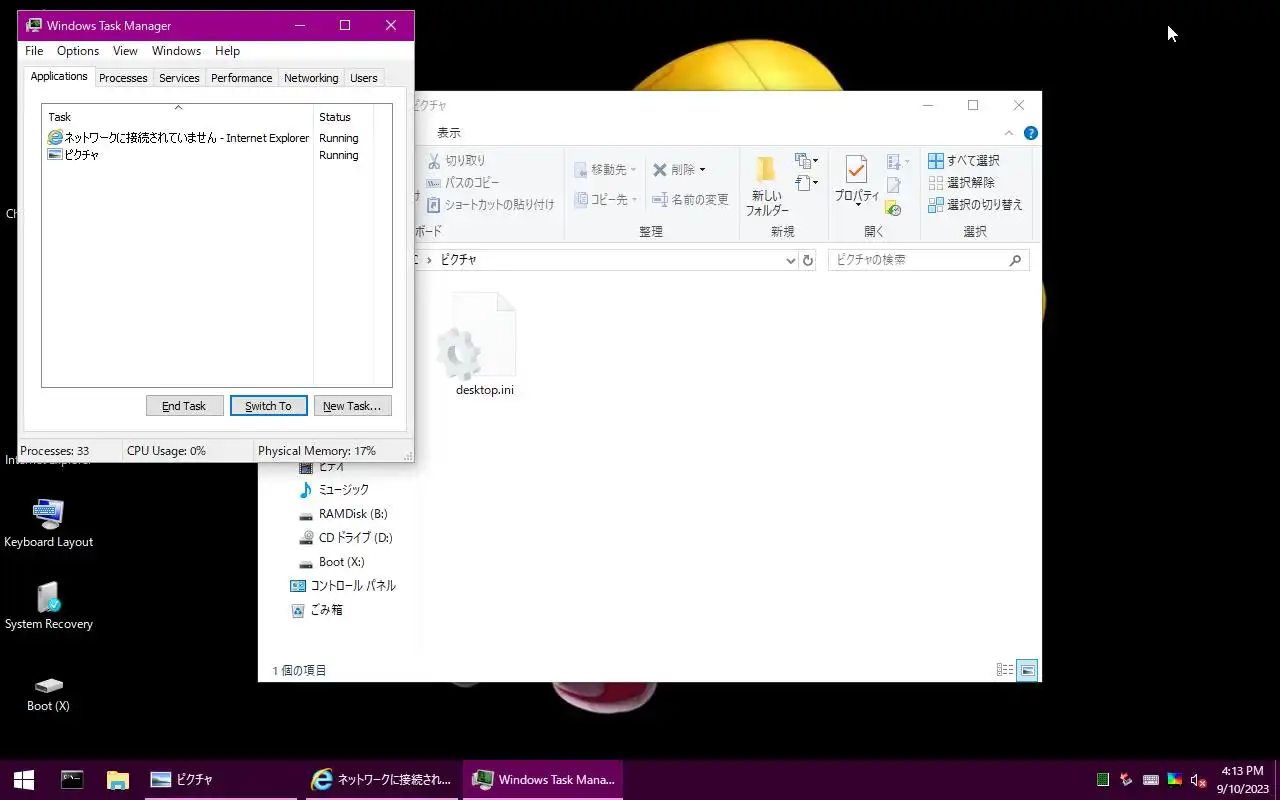Open easy access dropdown icon
The image size is (1280, 800).
click(806, 183)
